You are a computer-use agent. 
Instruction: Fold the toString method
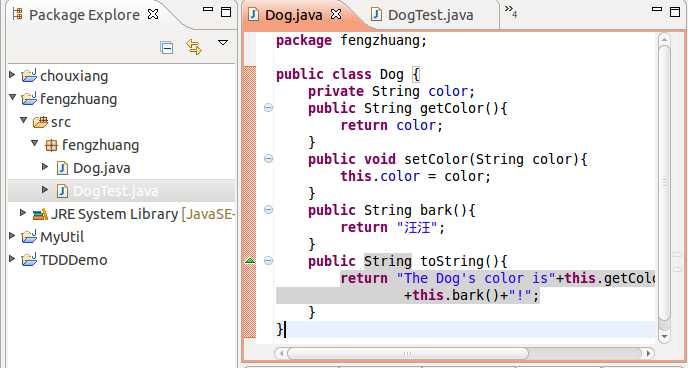269,261
